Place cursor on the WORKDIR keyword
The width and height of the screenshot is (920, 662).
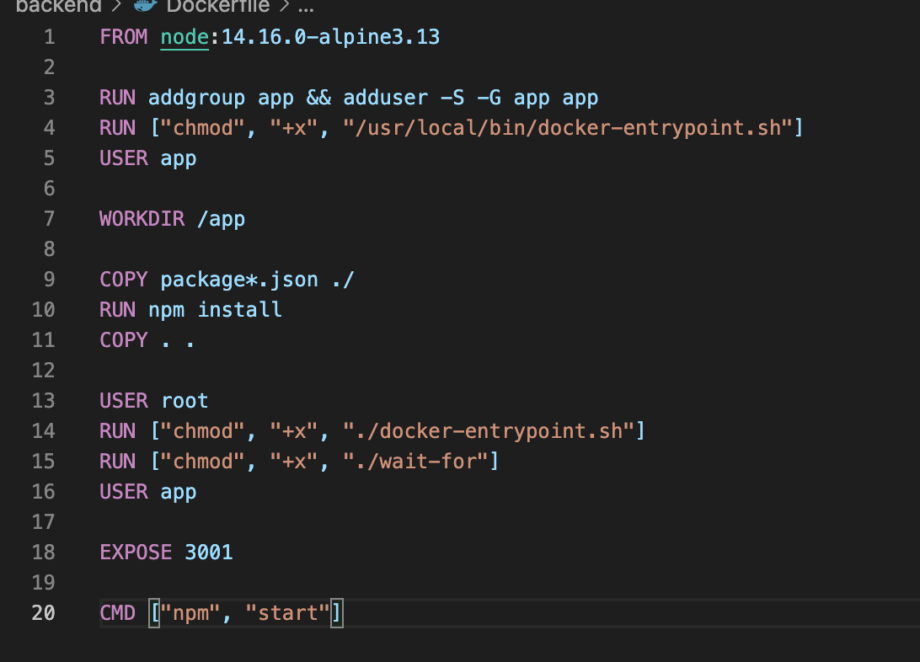pyautogui.click(x=142, y=218)
